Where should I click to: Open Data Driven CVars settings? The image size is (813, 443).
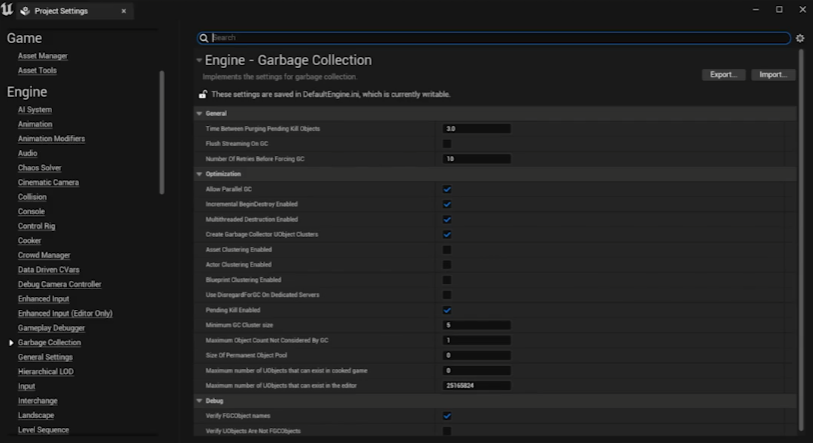(x=49, y=269)
